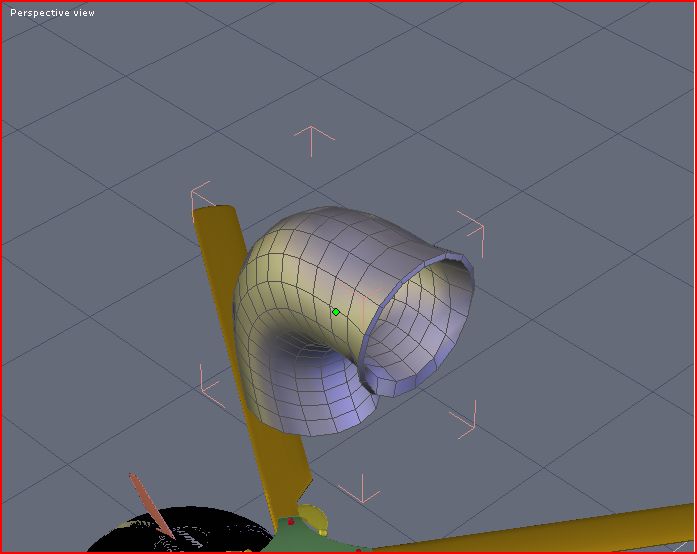Screen dimensions: 697x554
Task: Click the "Perspective view" viewport label
Action: point(52,13)
